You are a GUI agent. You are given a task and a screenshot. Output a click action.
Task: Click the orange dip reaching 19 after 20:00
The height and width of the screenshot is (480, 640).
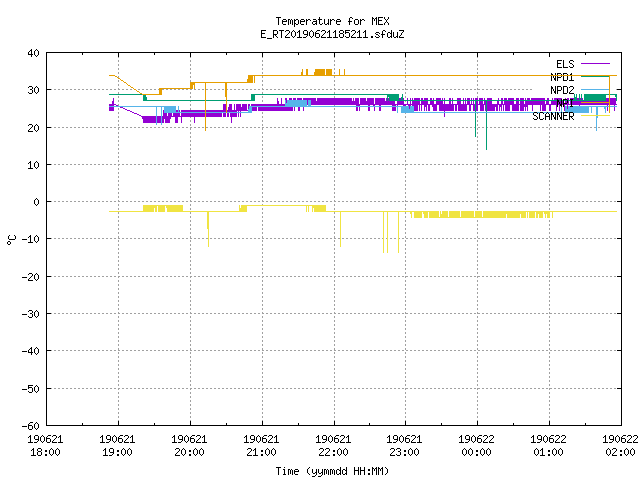click(x=205, y=106)
